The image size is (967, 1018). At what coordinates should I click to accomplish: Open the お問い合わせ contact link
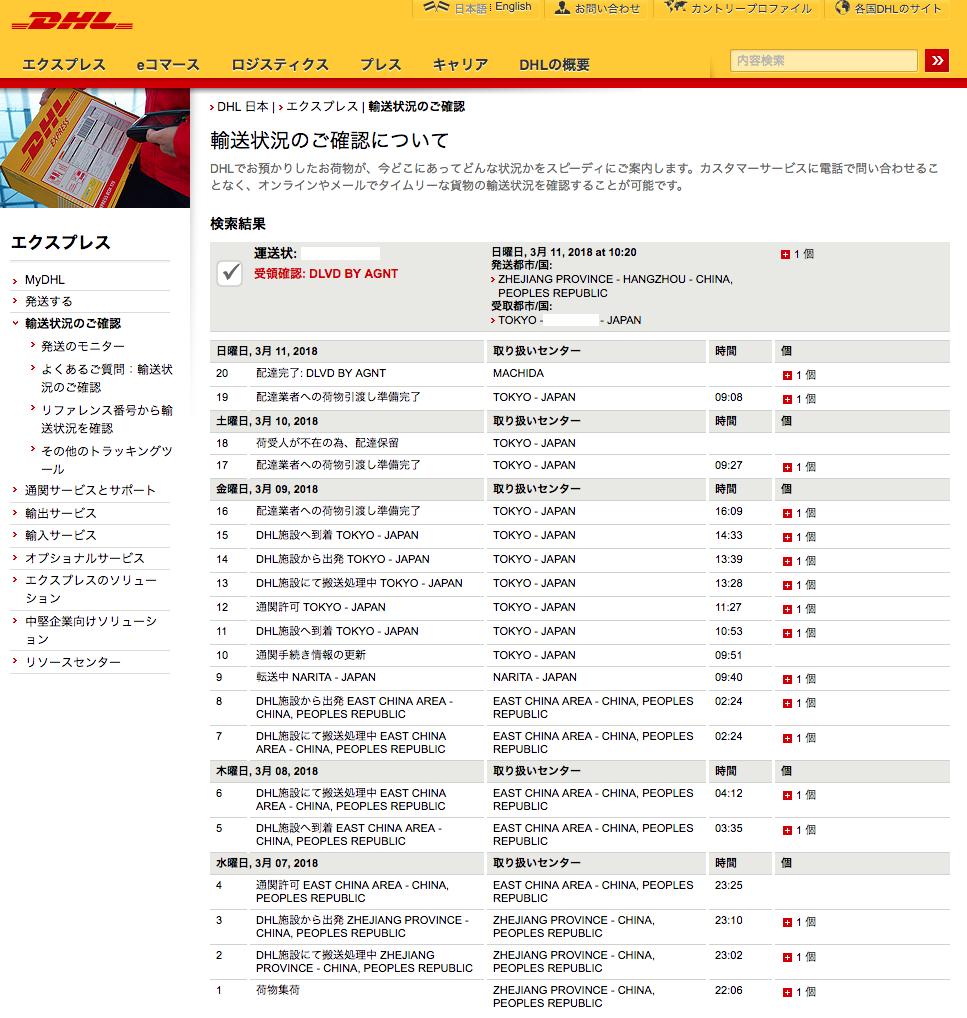607,8
